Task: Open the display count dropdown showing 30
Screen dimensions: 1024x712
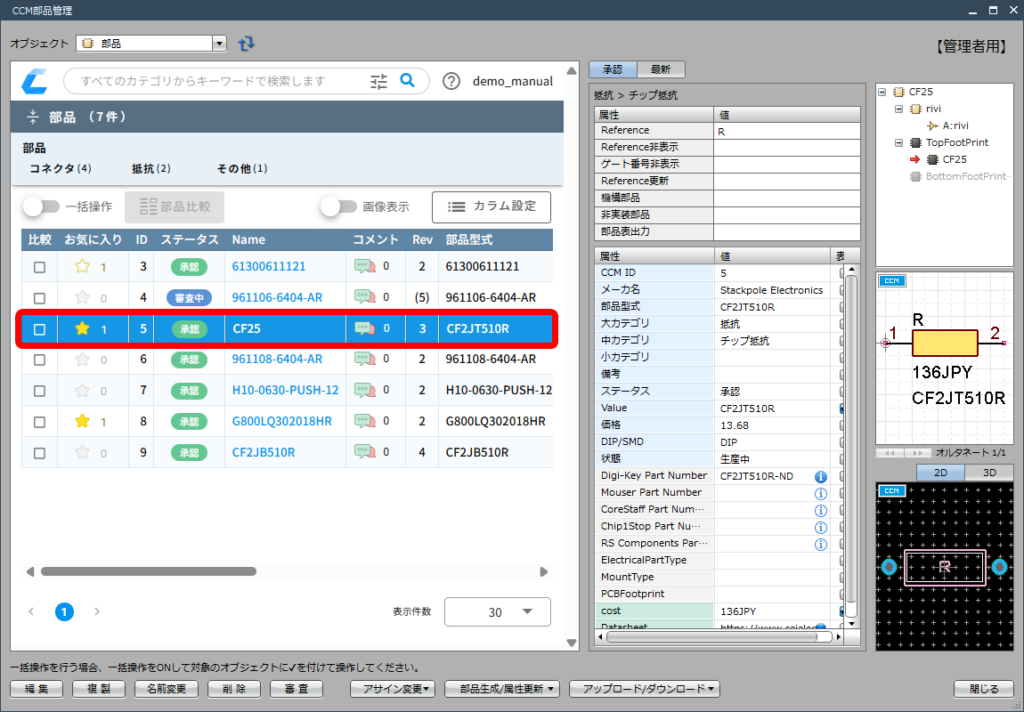Action: pyautogui.click(x=498, y=612)
